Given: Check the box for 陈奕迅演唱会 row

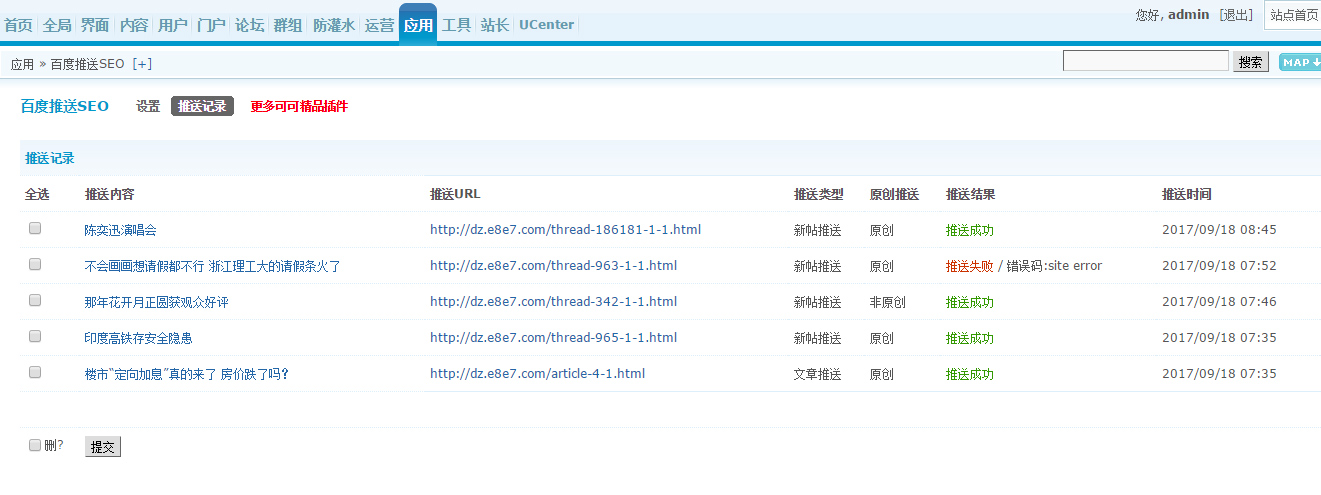Looking at the screenshot, I should (35, 228).
